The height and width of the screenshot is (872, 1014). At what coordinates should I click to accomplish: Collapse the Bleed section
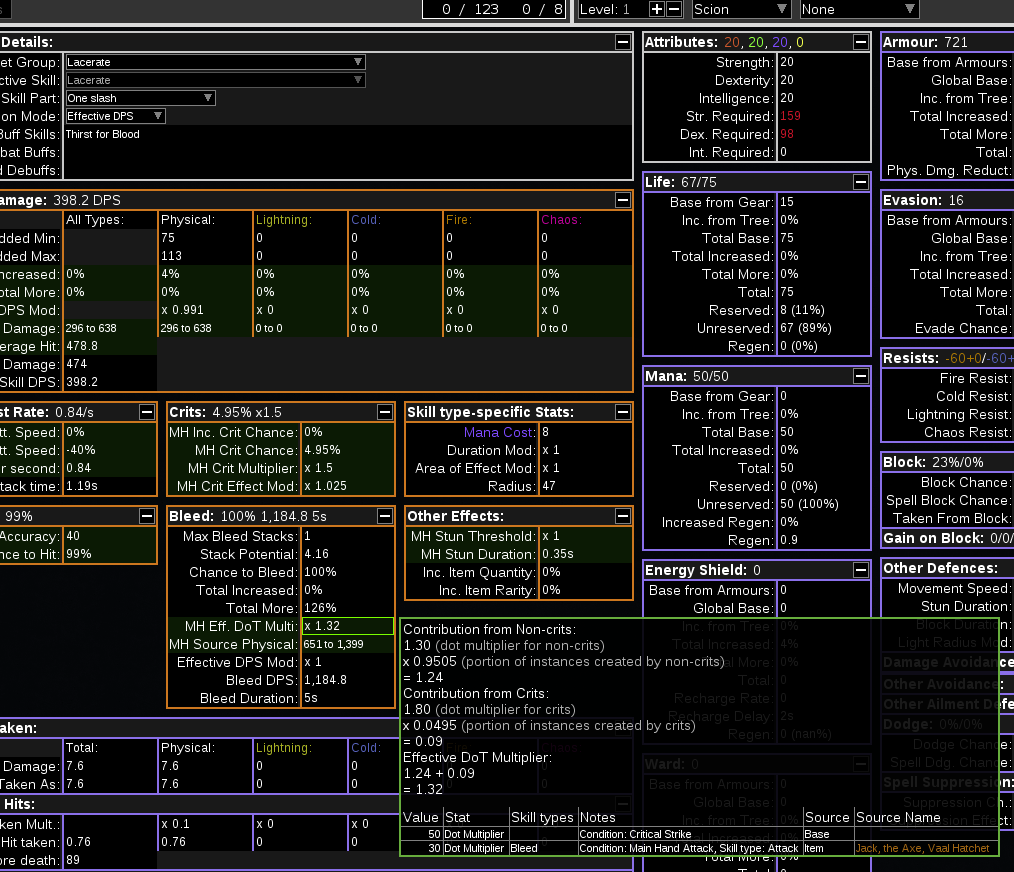pos(385,516)
